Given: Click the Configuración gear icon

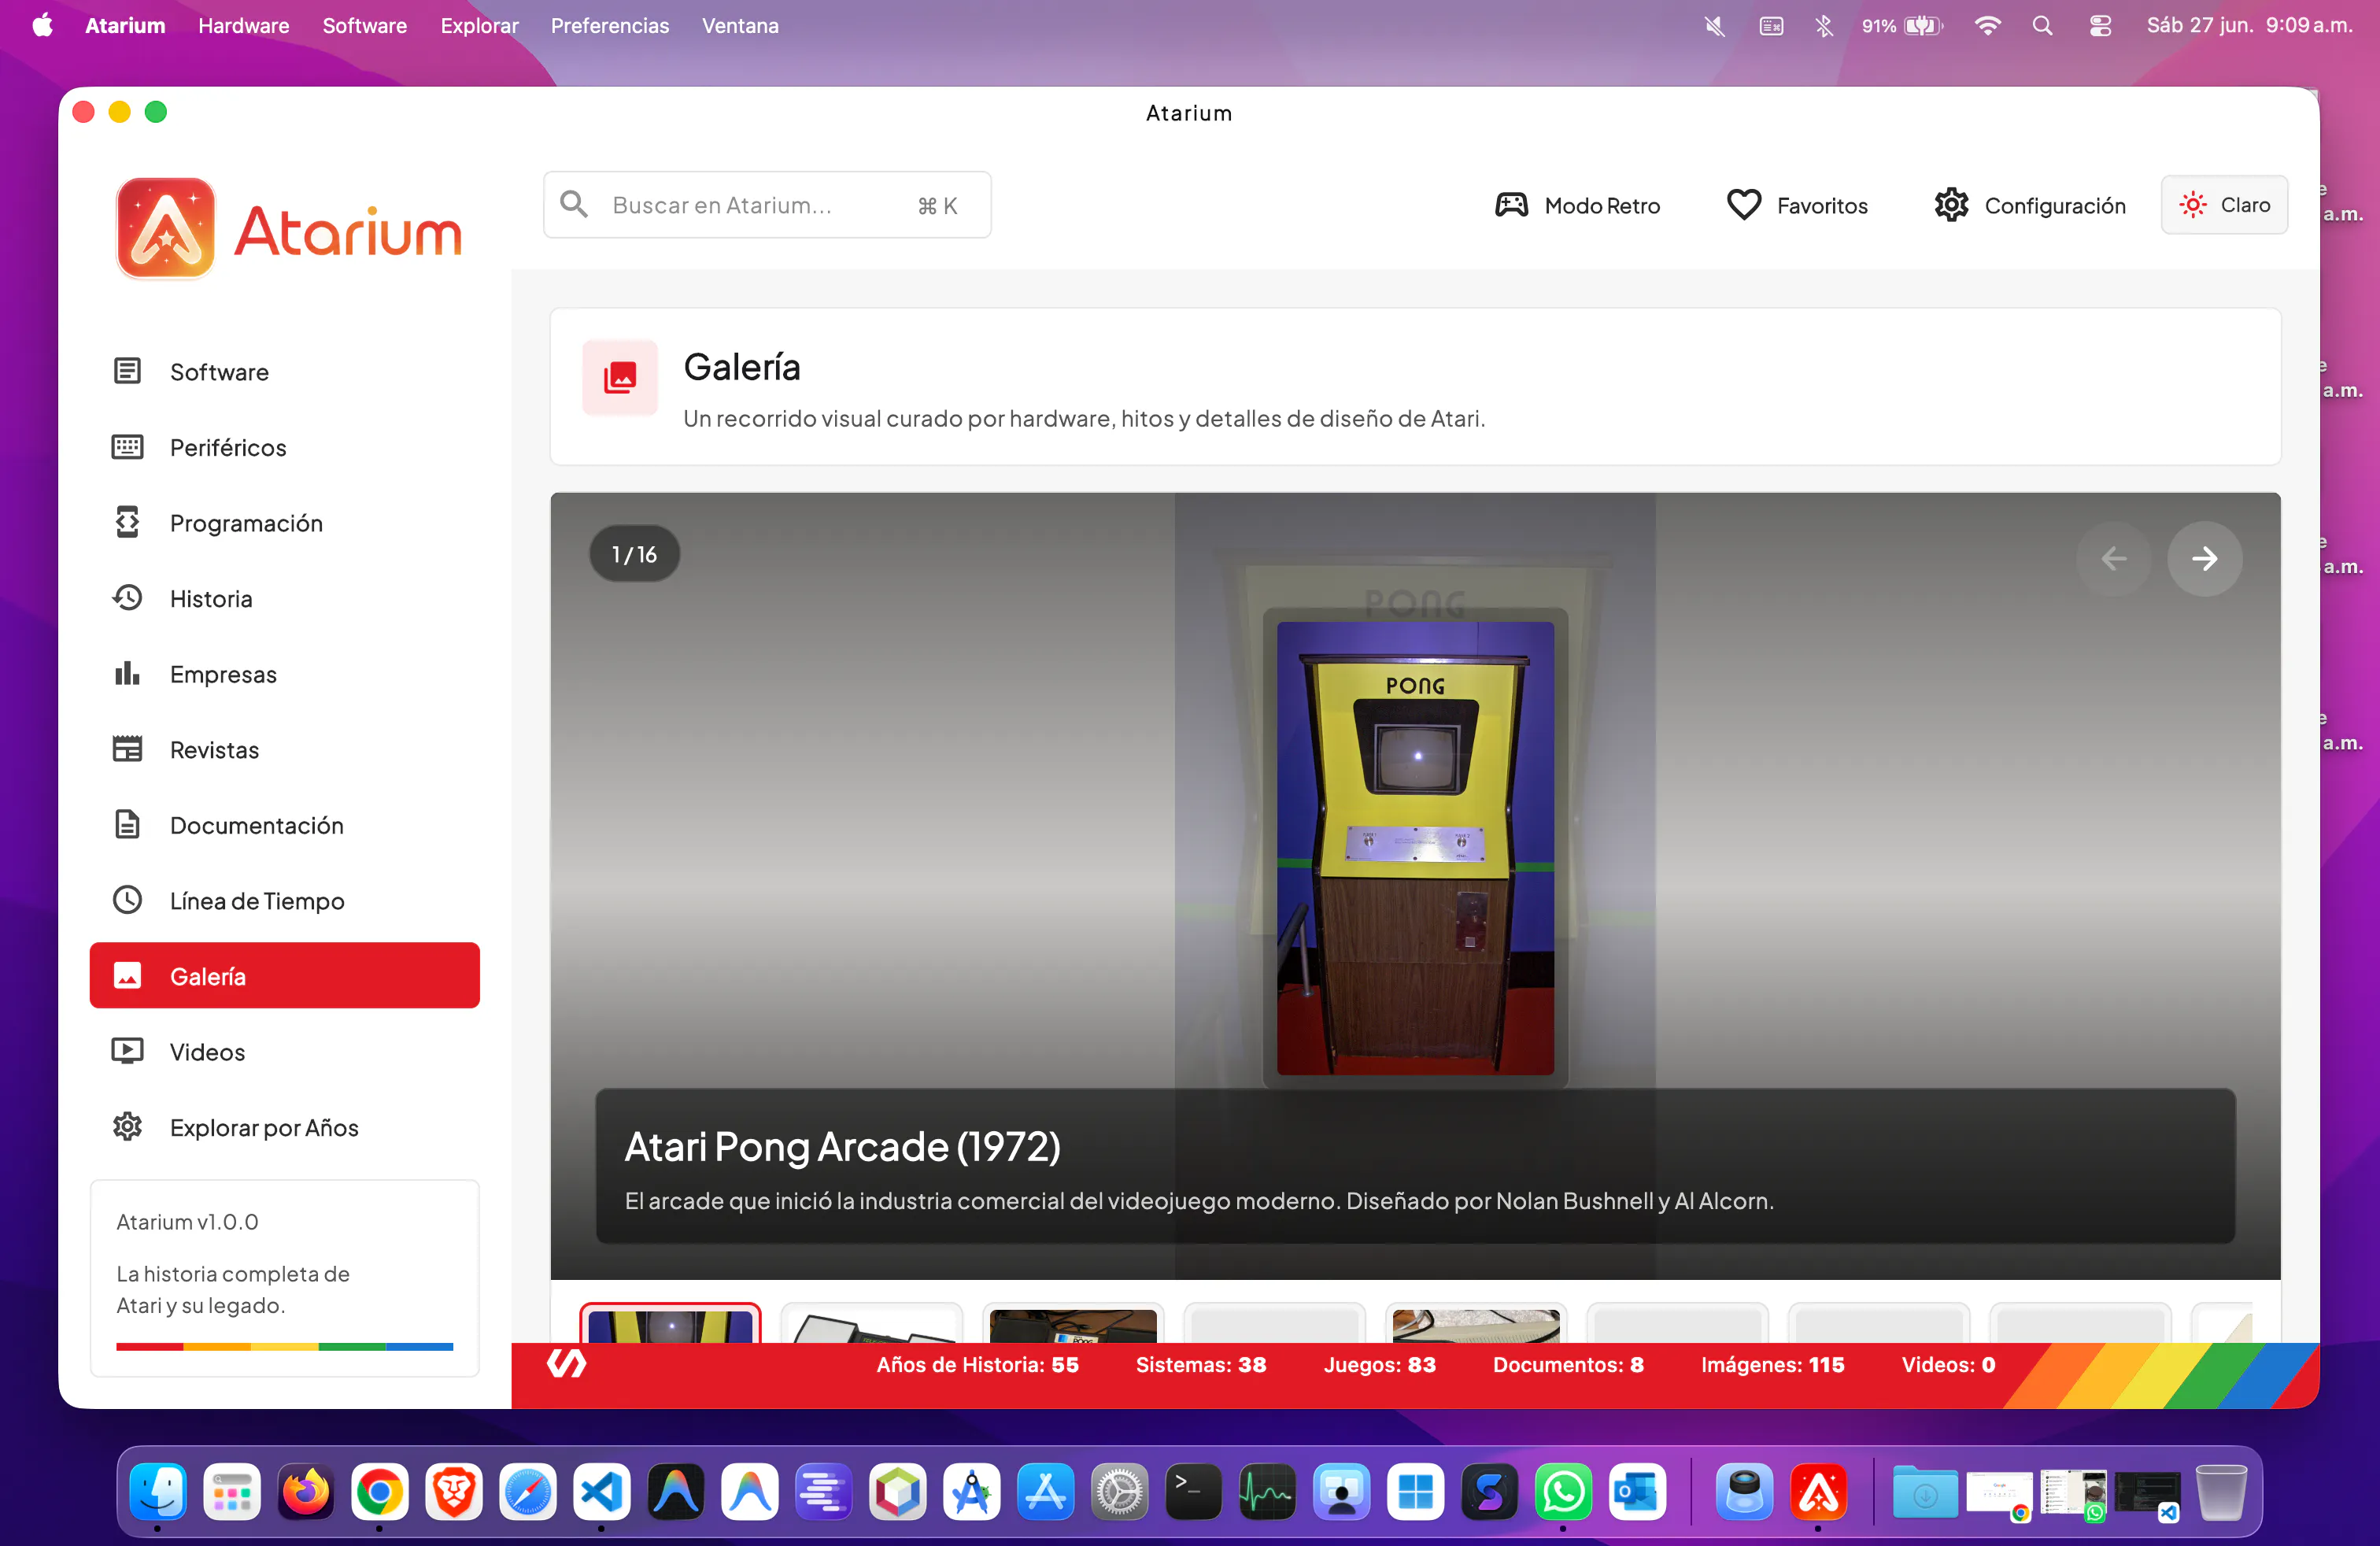Looking at the screenshot, I should click(x=1951, y=205).
